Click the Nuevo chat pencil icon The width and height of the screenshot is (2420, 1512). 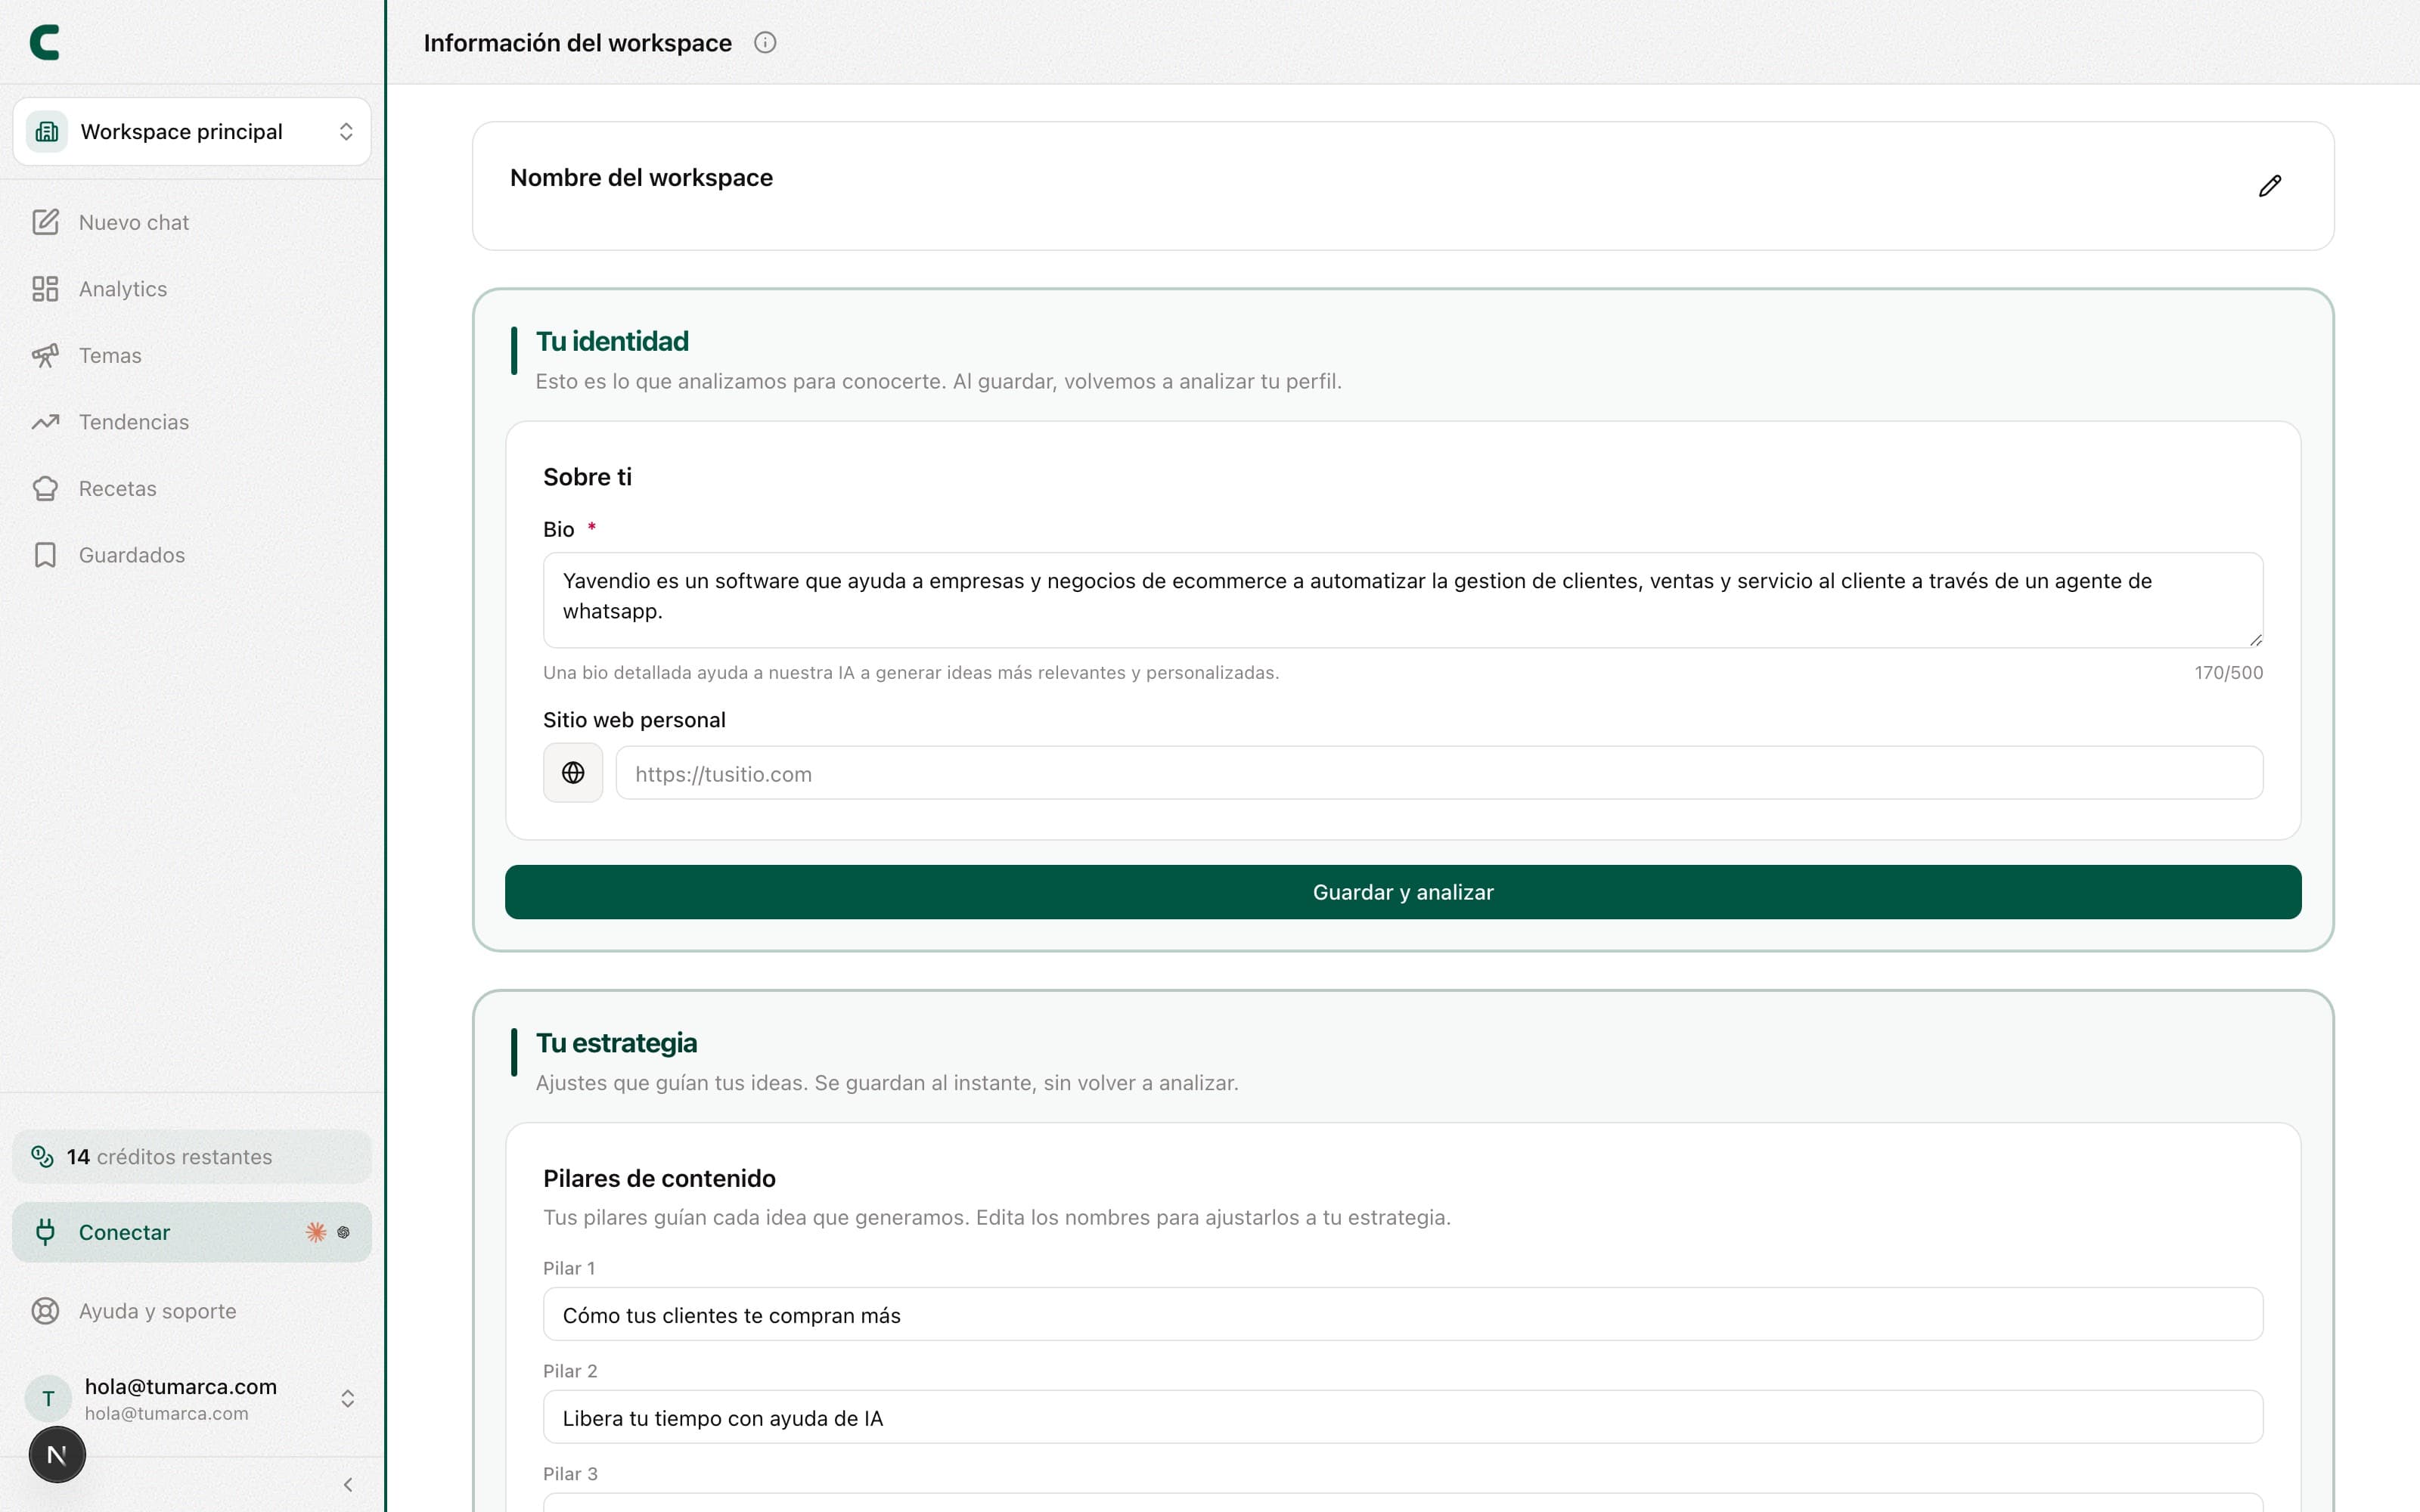pos(45,222)
